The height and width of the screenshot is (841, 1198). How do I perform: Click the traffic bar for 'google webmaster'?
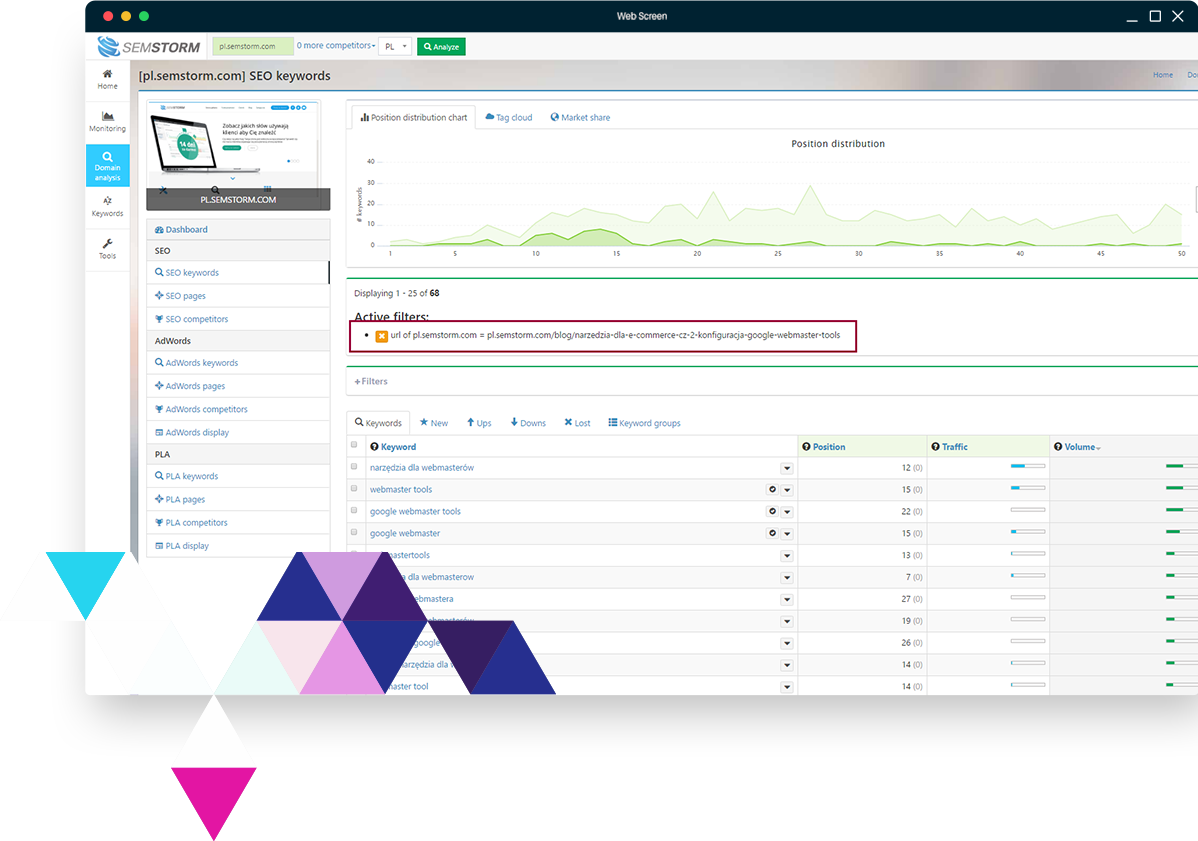1027,533
